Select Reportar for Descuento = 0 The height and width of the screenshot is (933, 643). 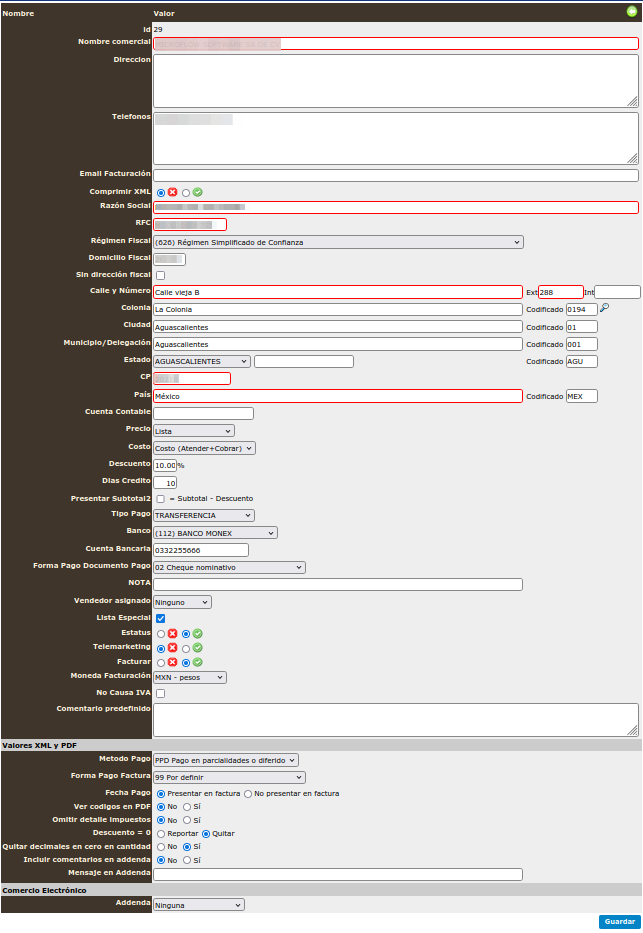pos(161,834)
